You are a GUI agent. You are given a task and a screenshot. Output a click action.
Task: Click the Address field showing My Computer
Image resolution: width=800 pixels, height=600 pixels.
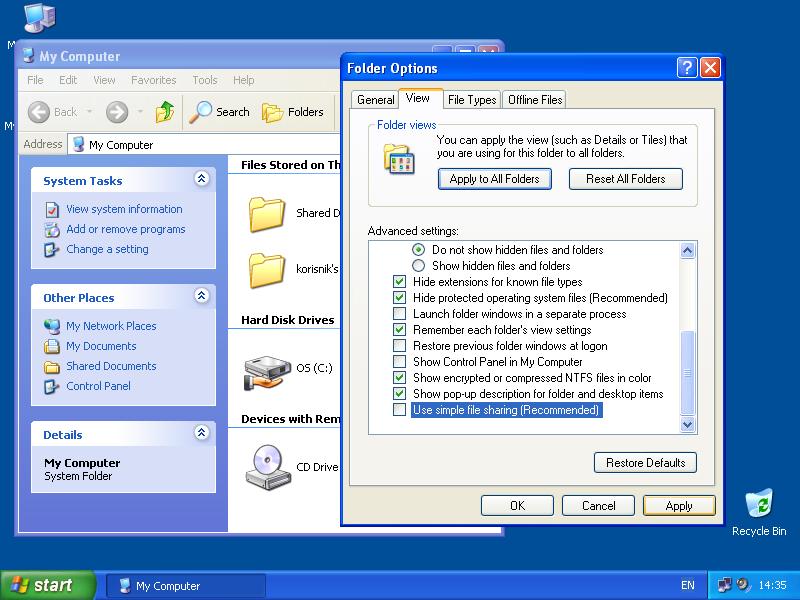click(206, 144)
